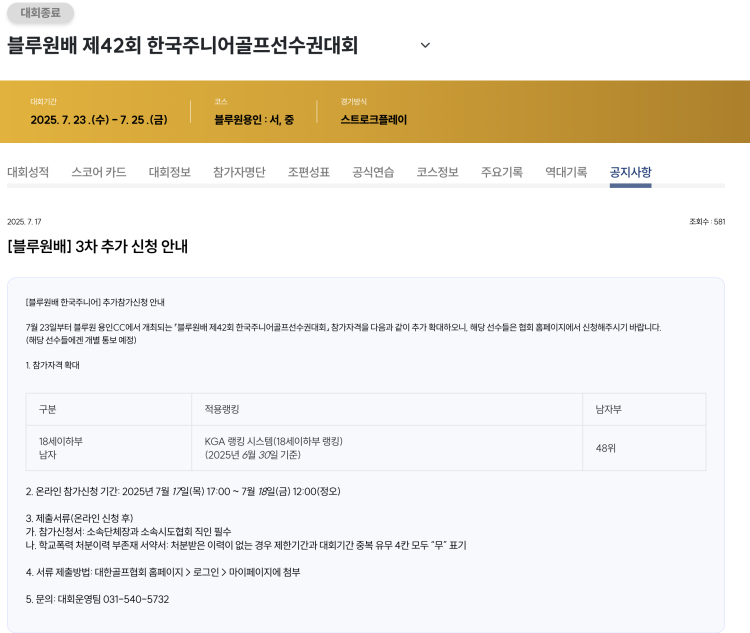Viewport: 750px width, 633px height.
Task: Open the 대회성적 tab
Action: 28,172
